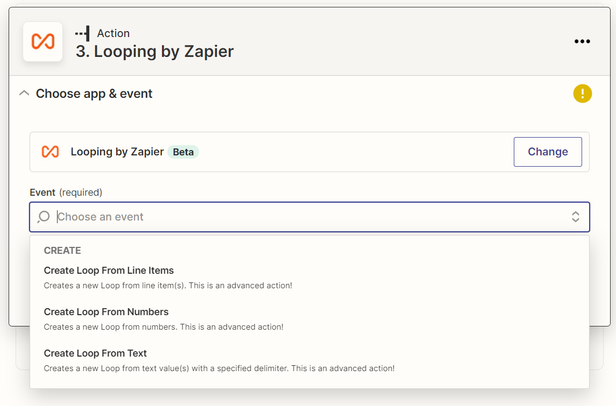Open the three-dot more options menu
The height and width of the screenshot is (406, 616).
[x=583, y=41]
